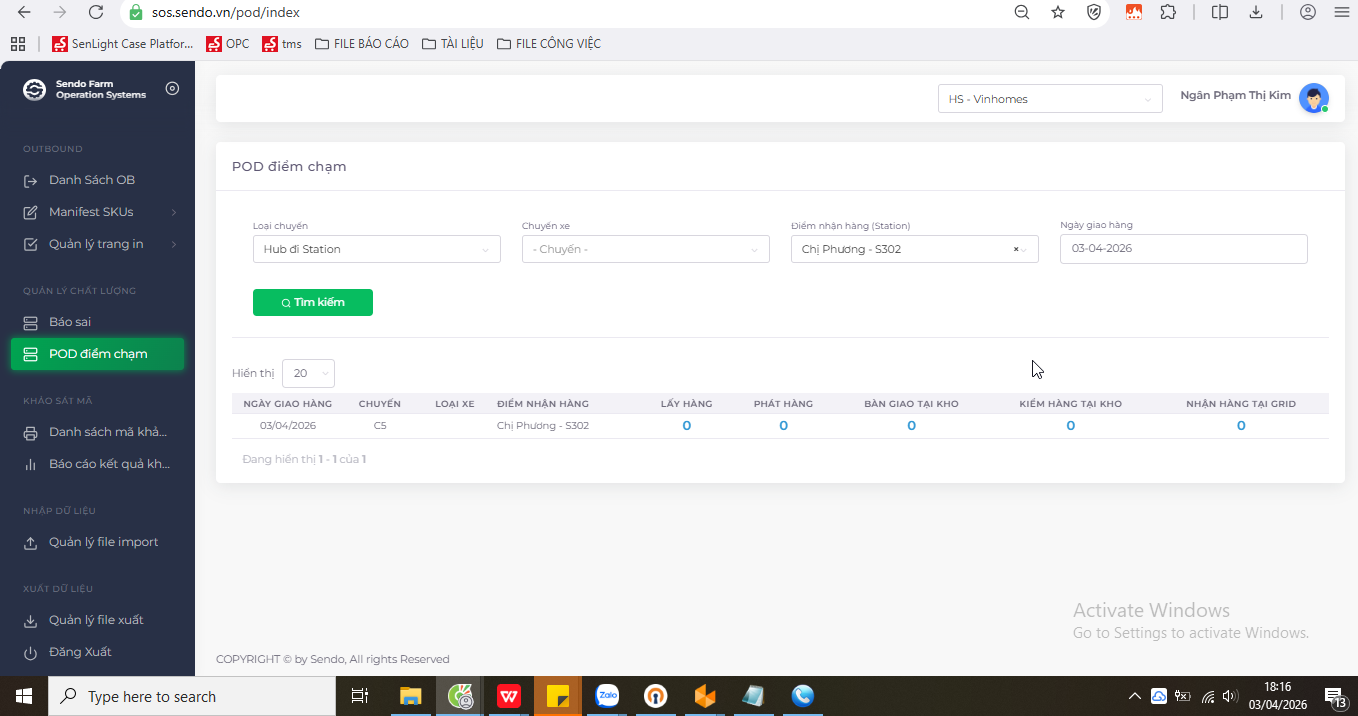Click the download icon beside file xuất
Screen dimensions: 1358x716
click(30, 620)
